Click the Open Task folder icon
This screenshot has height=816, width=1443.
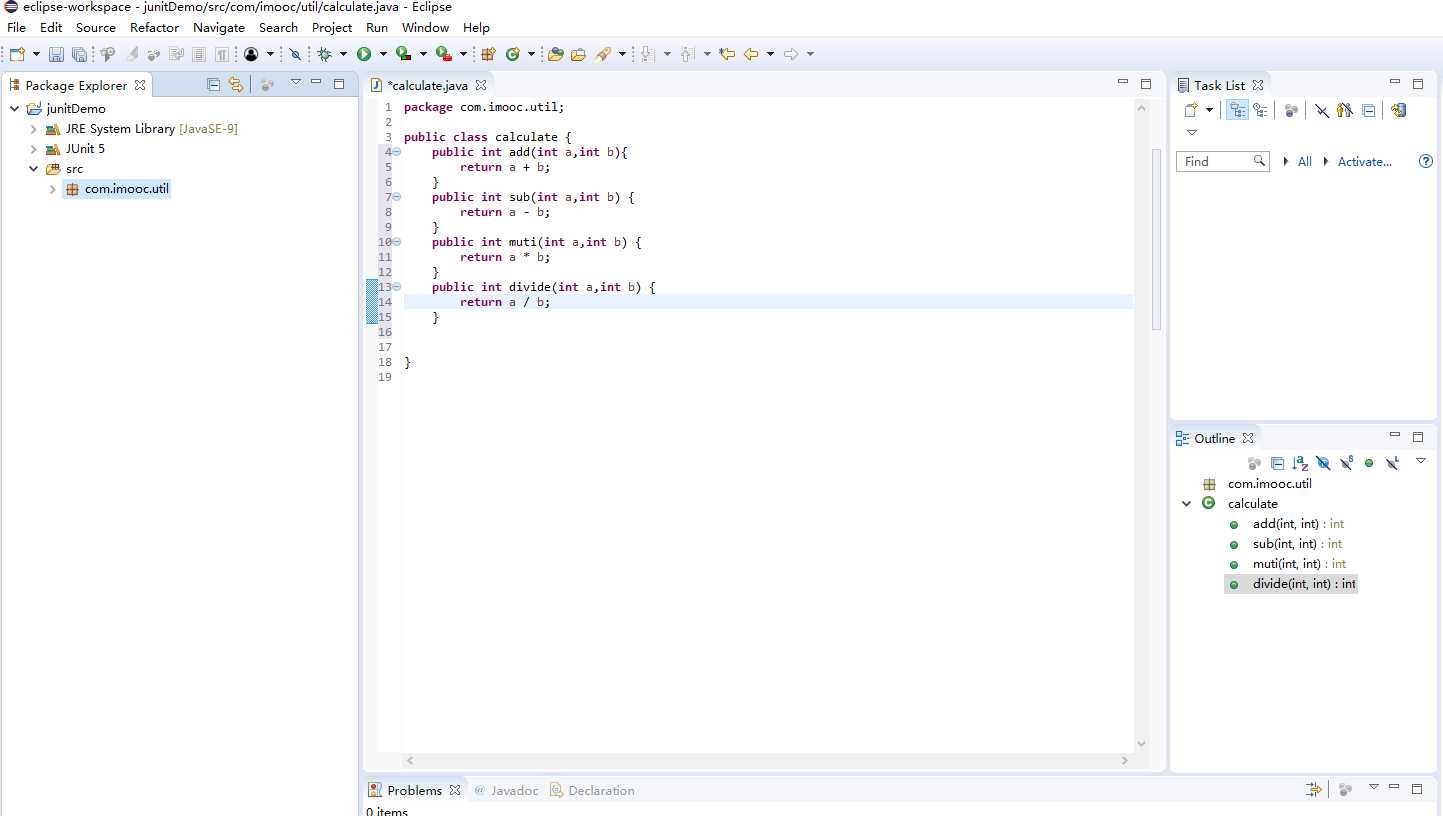(x=578, y=54)
